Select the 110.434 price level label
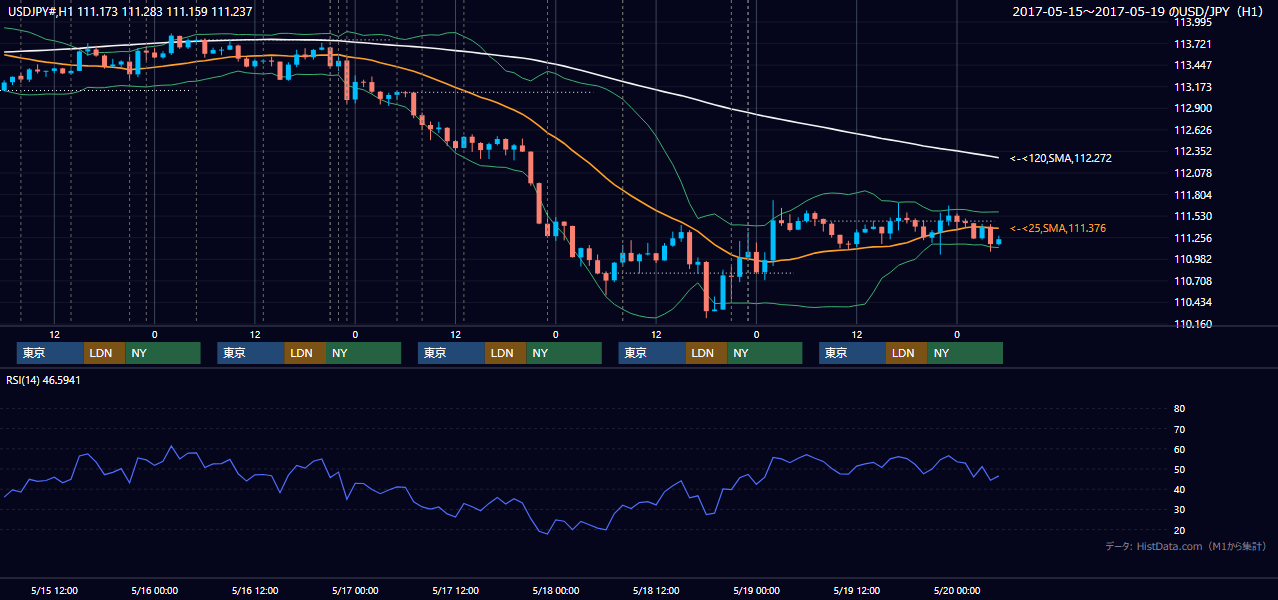1278x600 pixels. coord(1192,302)
